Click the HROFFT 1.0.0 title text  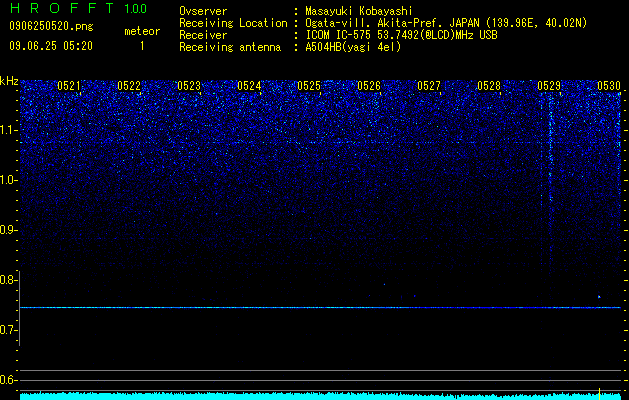point(78,8)
